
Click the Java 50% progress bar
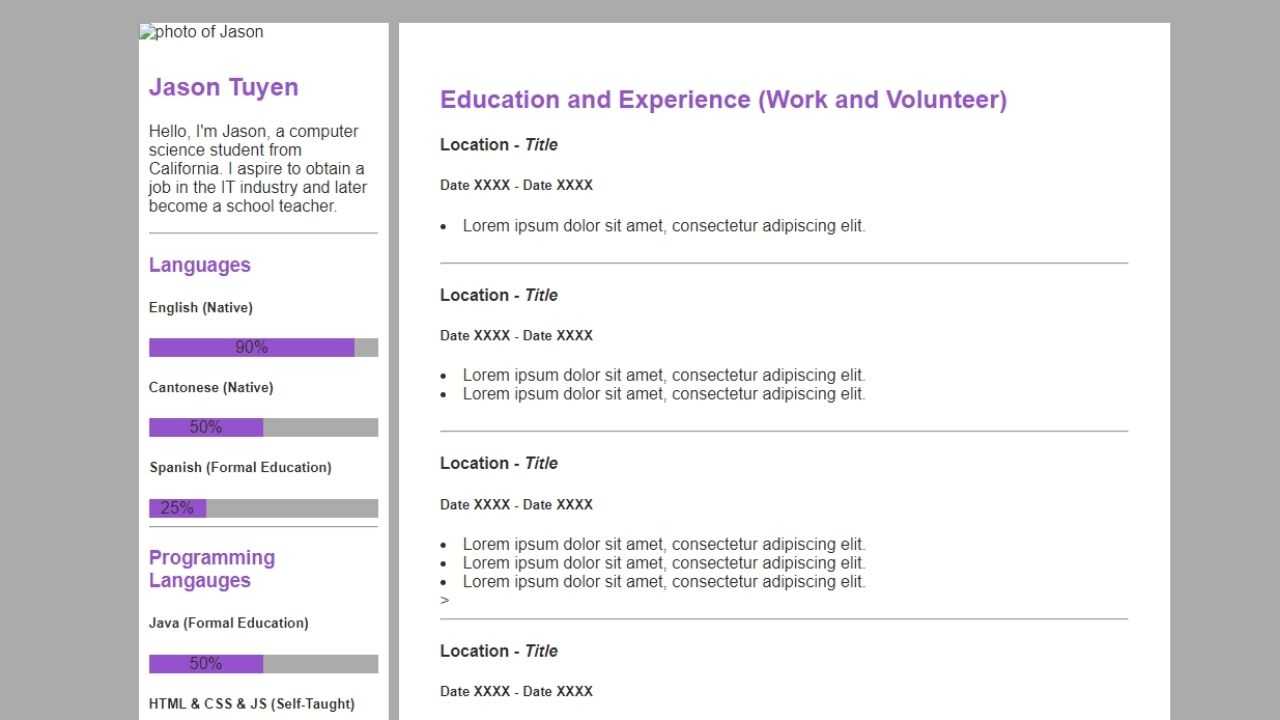264,664
